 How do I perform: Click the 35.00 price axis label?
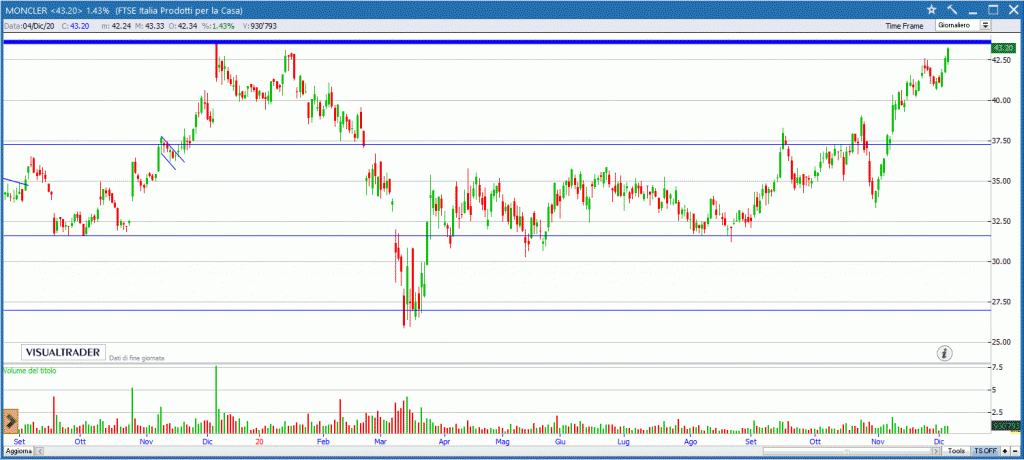[x=1000, y=182]
